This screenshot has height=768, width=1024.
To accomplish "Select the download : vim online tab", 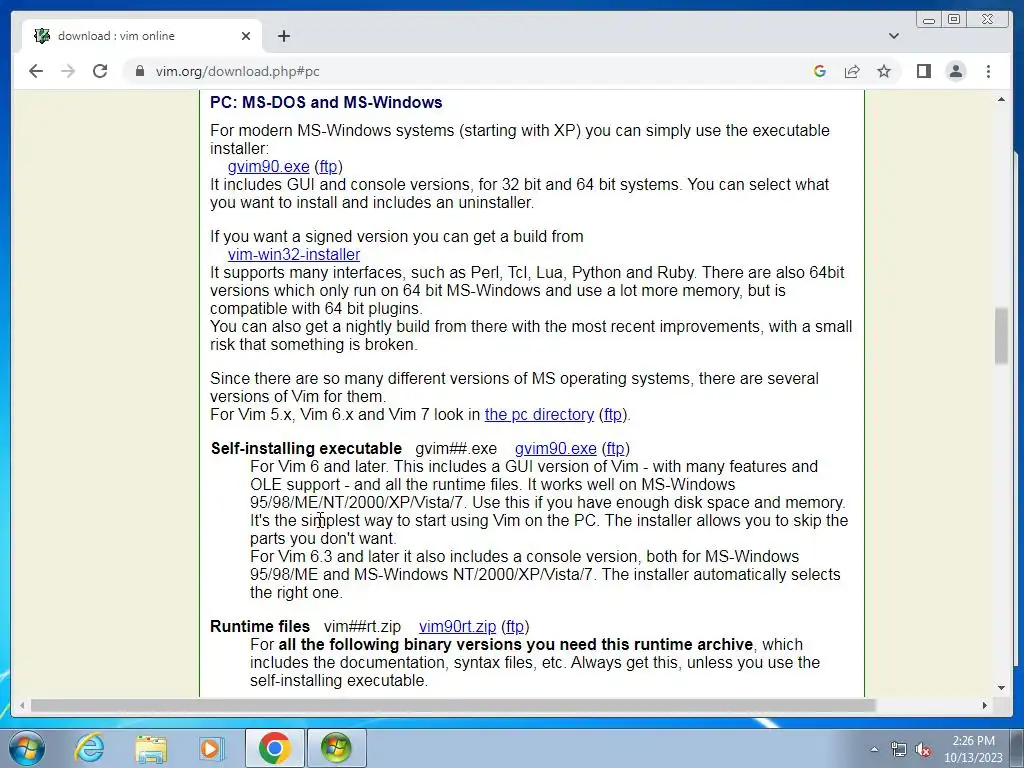I will (x=142, y=36).
